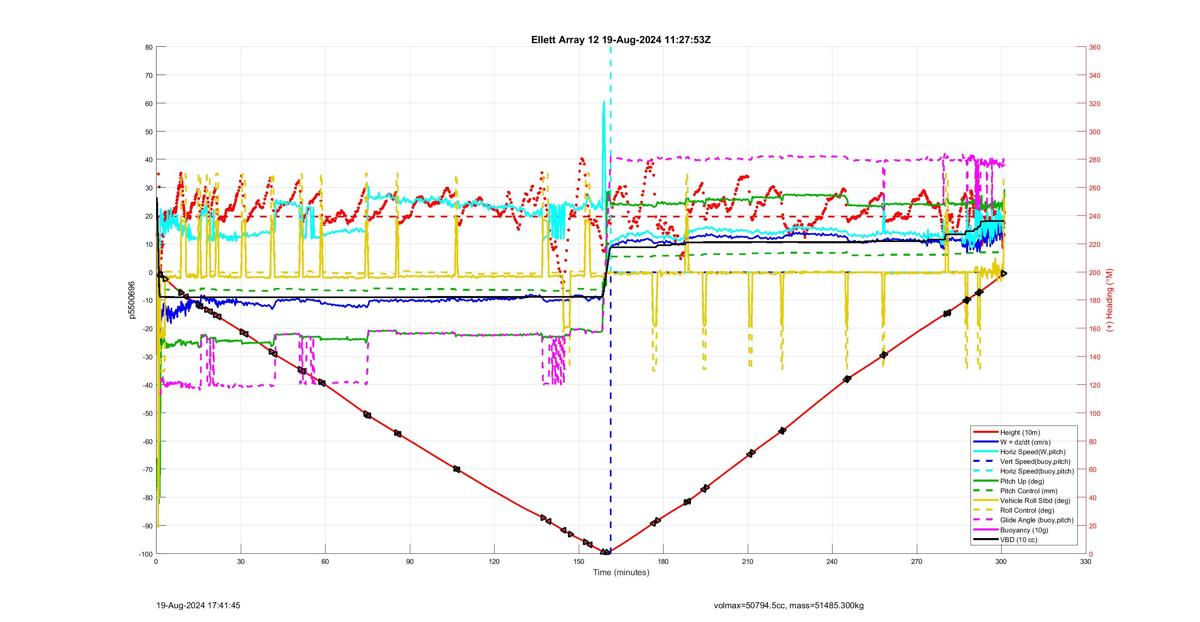Click the red line sample beside 'Height (10m)'

click(x=985, y=432)
